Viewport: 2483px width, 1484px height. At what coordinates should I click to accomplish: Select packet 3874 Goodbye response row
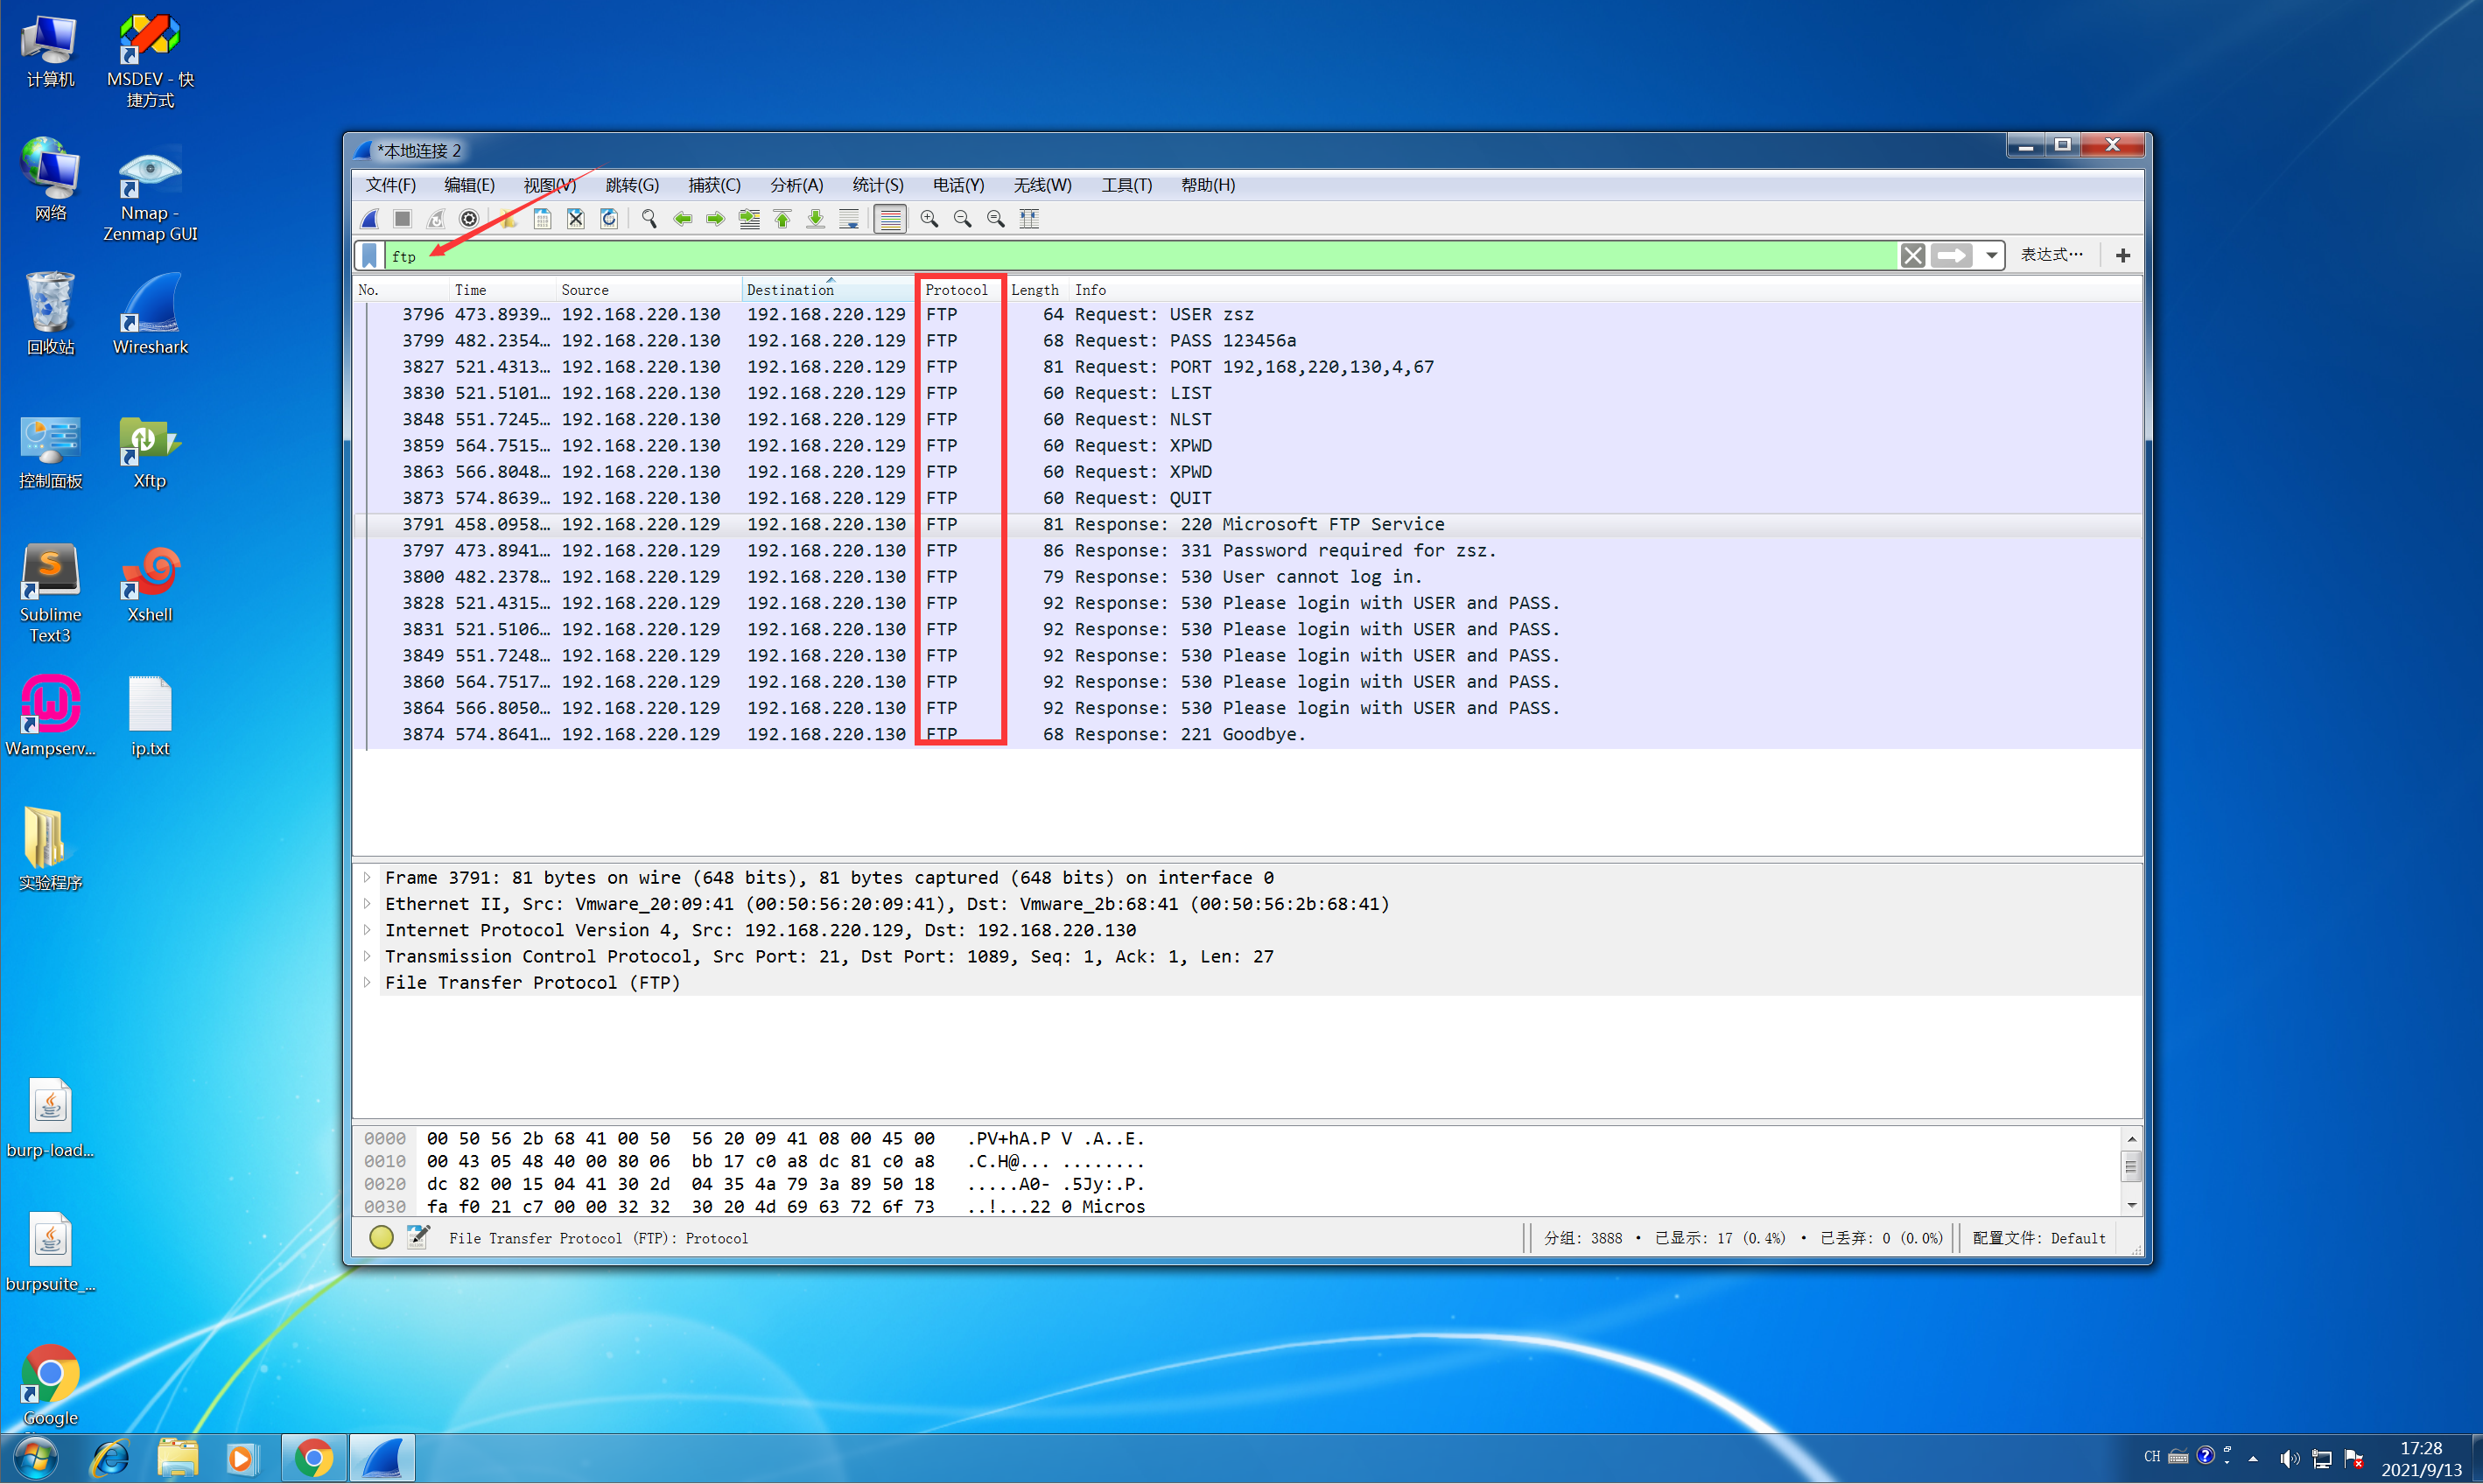pos(1247,735)
